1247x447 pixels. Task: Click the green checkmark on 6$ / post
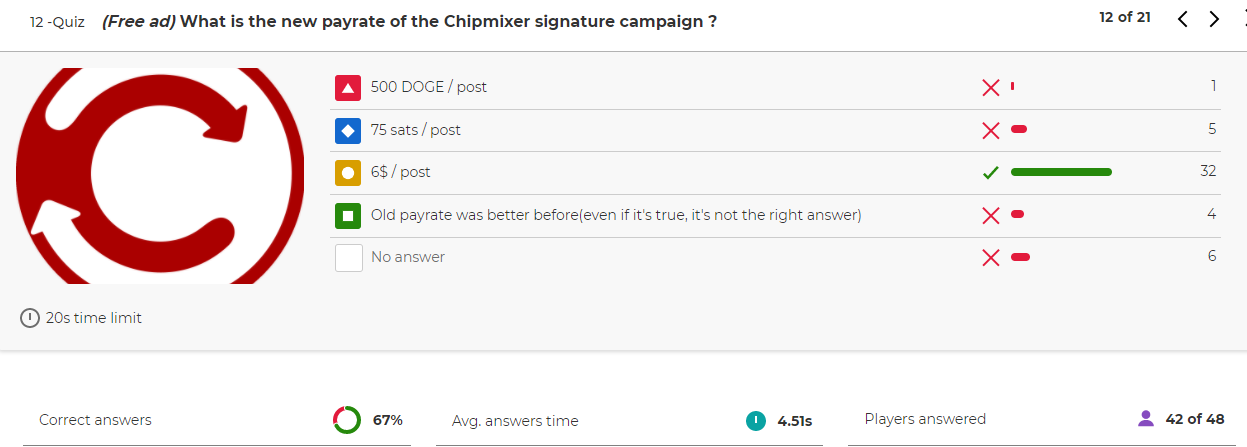point(991,172)
